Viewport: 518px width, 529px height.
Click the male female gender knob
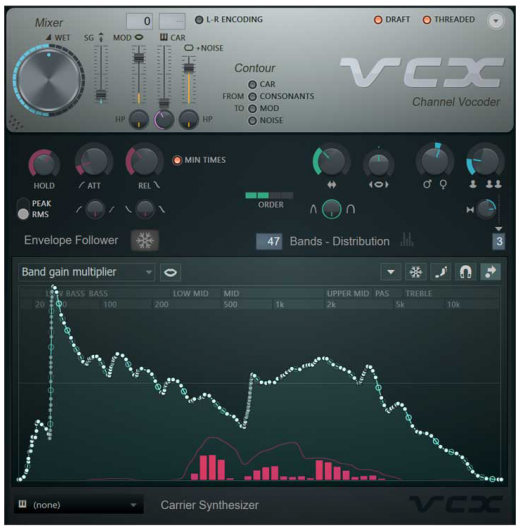tap(434, 160)
